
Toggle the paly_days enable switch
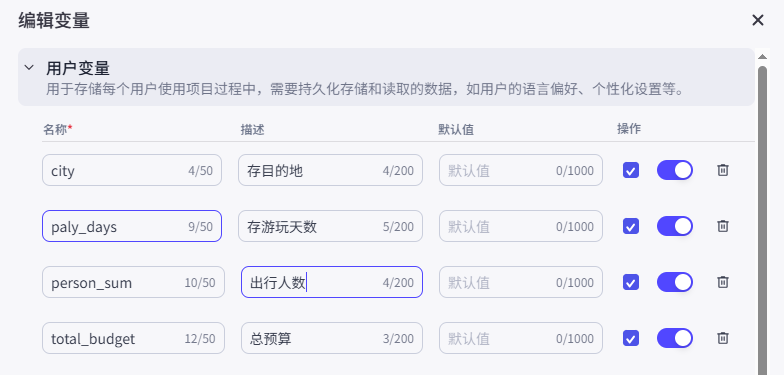click(674, 226)
